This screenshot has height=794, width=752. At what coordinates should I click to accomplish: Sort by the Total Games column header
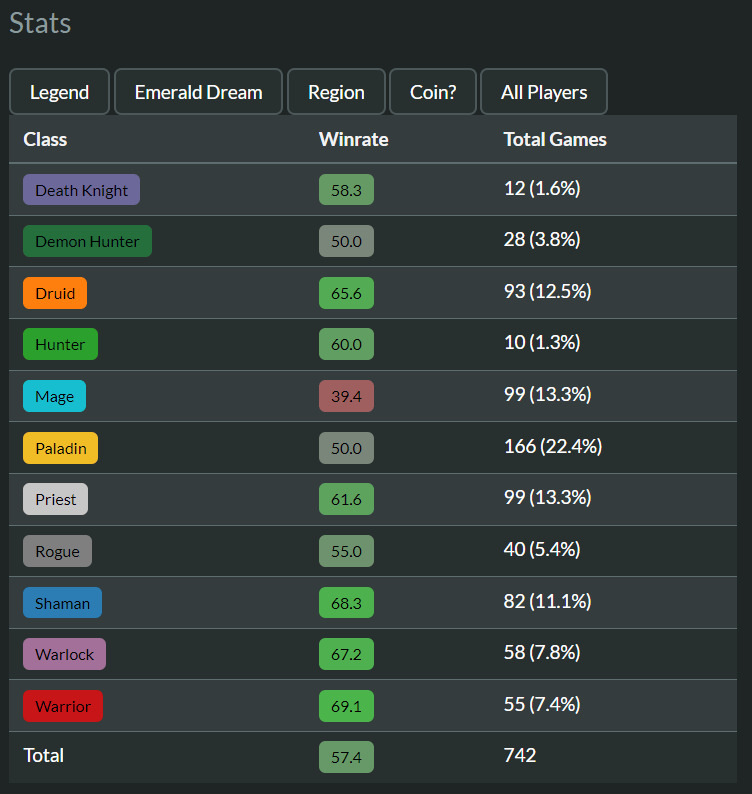tap(555, 139)
